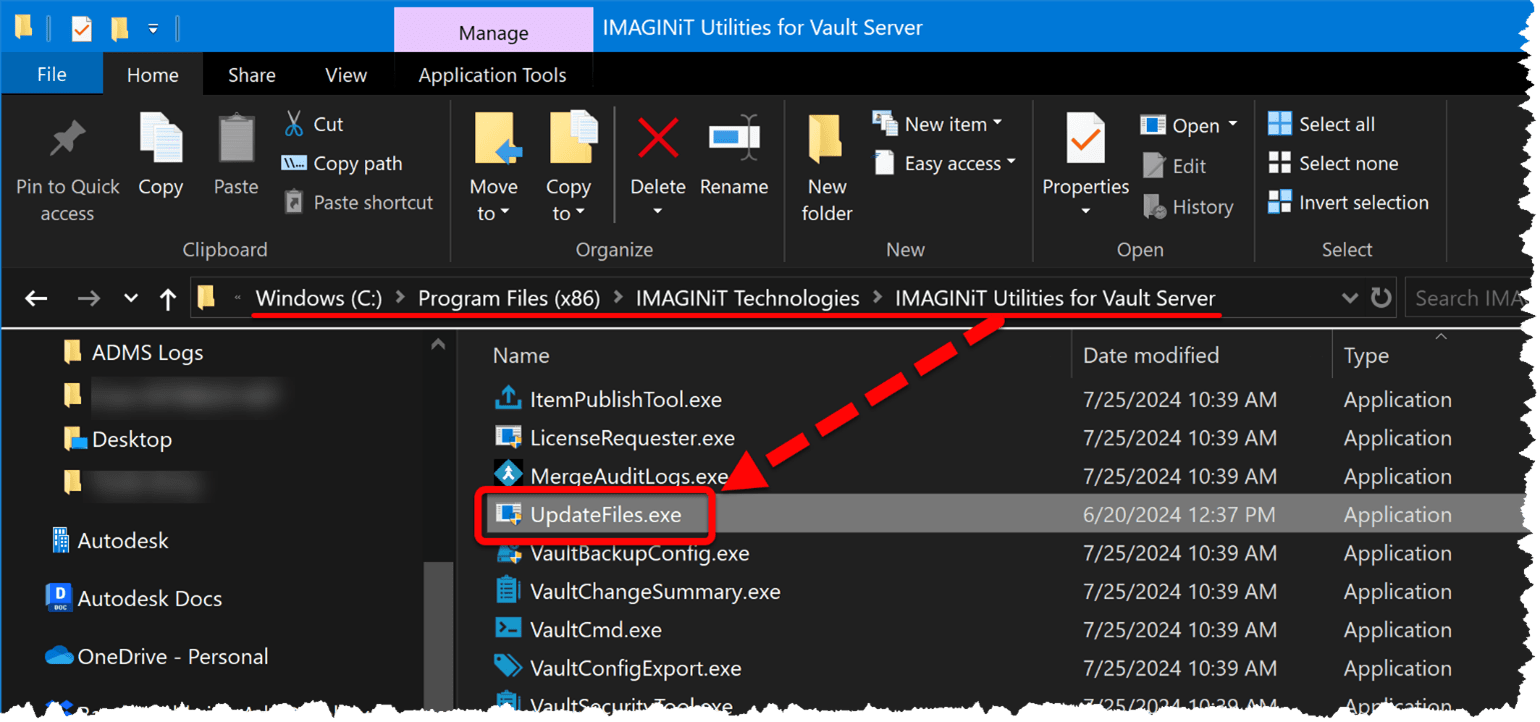Click the Forward navigation arrow
The height and width of the screenshot is (722, 1540).
(89, 298)
